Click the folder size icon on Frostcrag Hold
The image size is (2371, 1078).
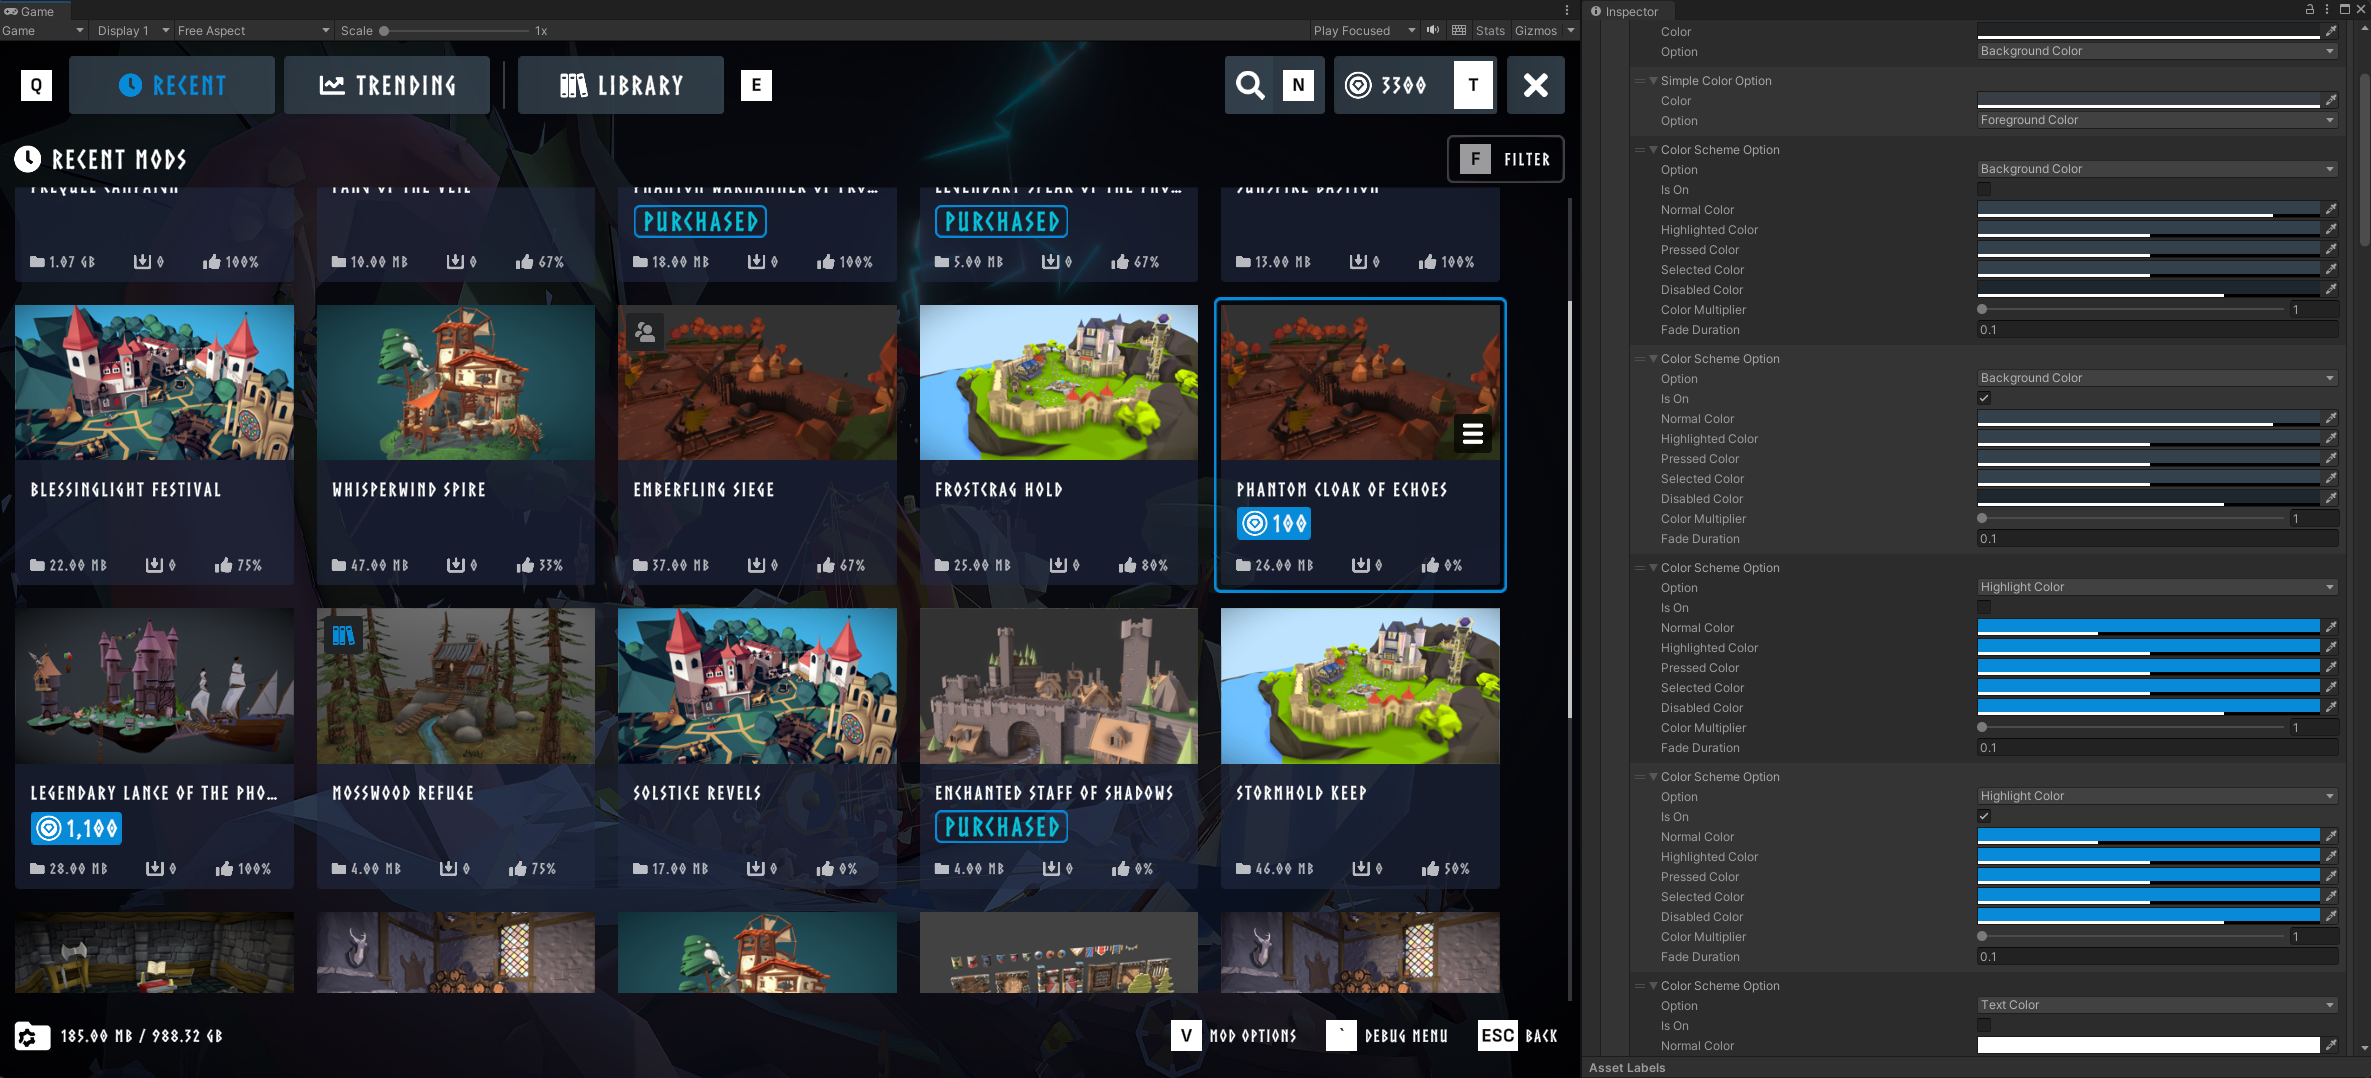click(942, 565)
